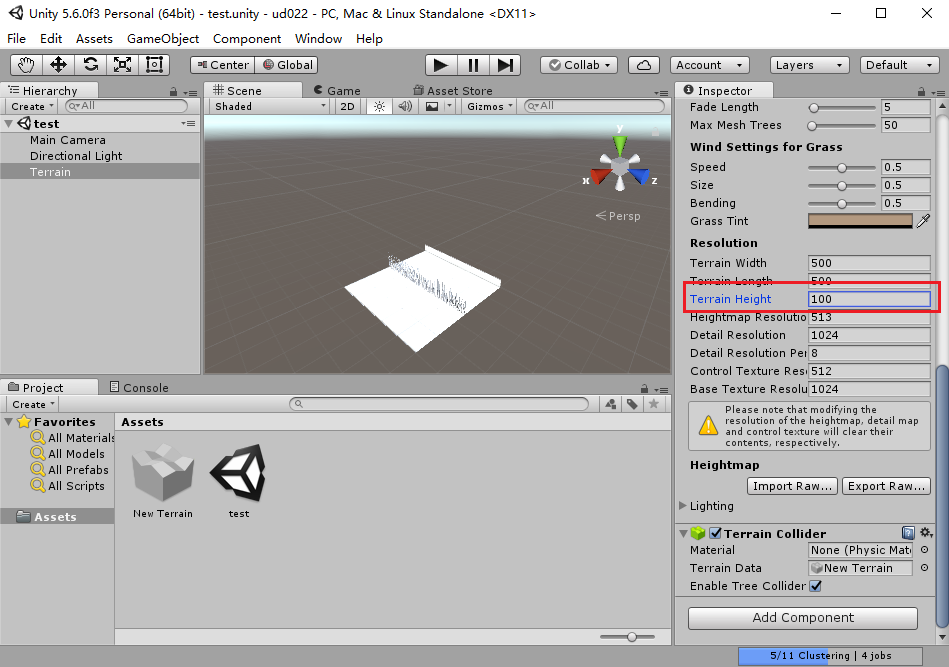Viewport: 949px width, 667px height.
Task: Open Terrain Collider help icon
Action: click(x=908, y=533)
